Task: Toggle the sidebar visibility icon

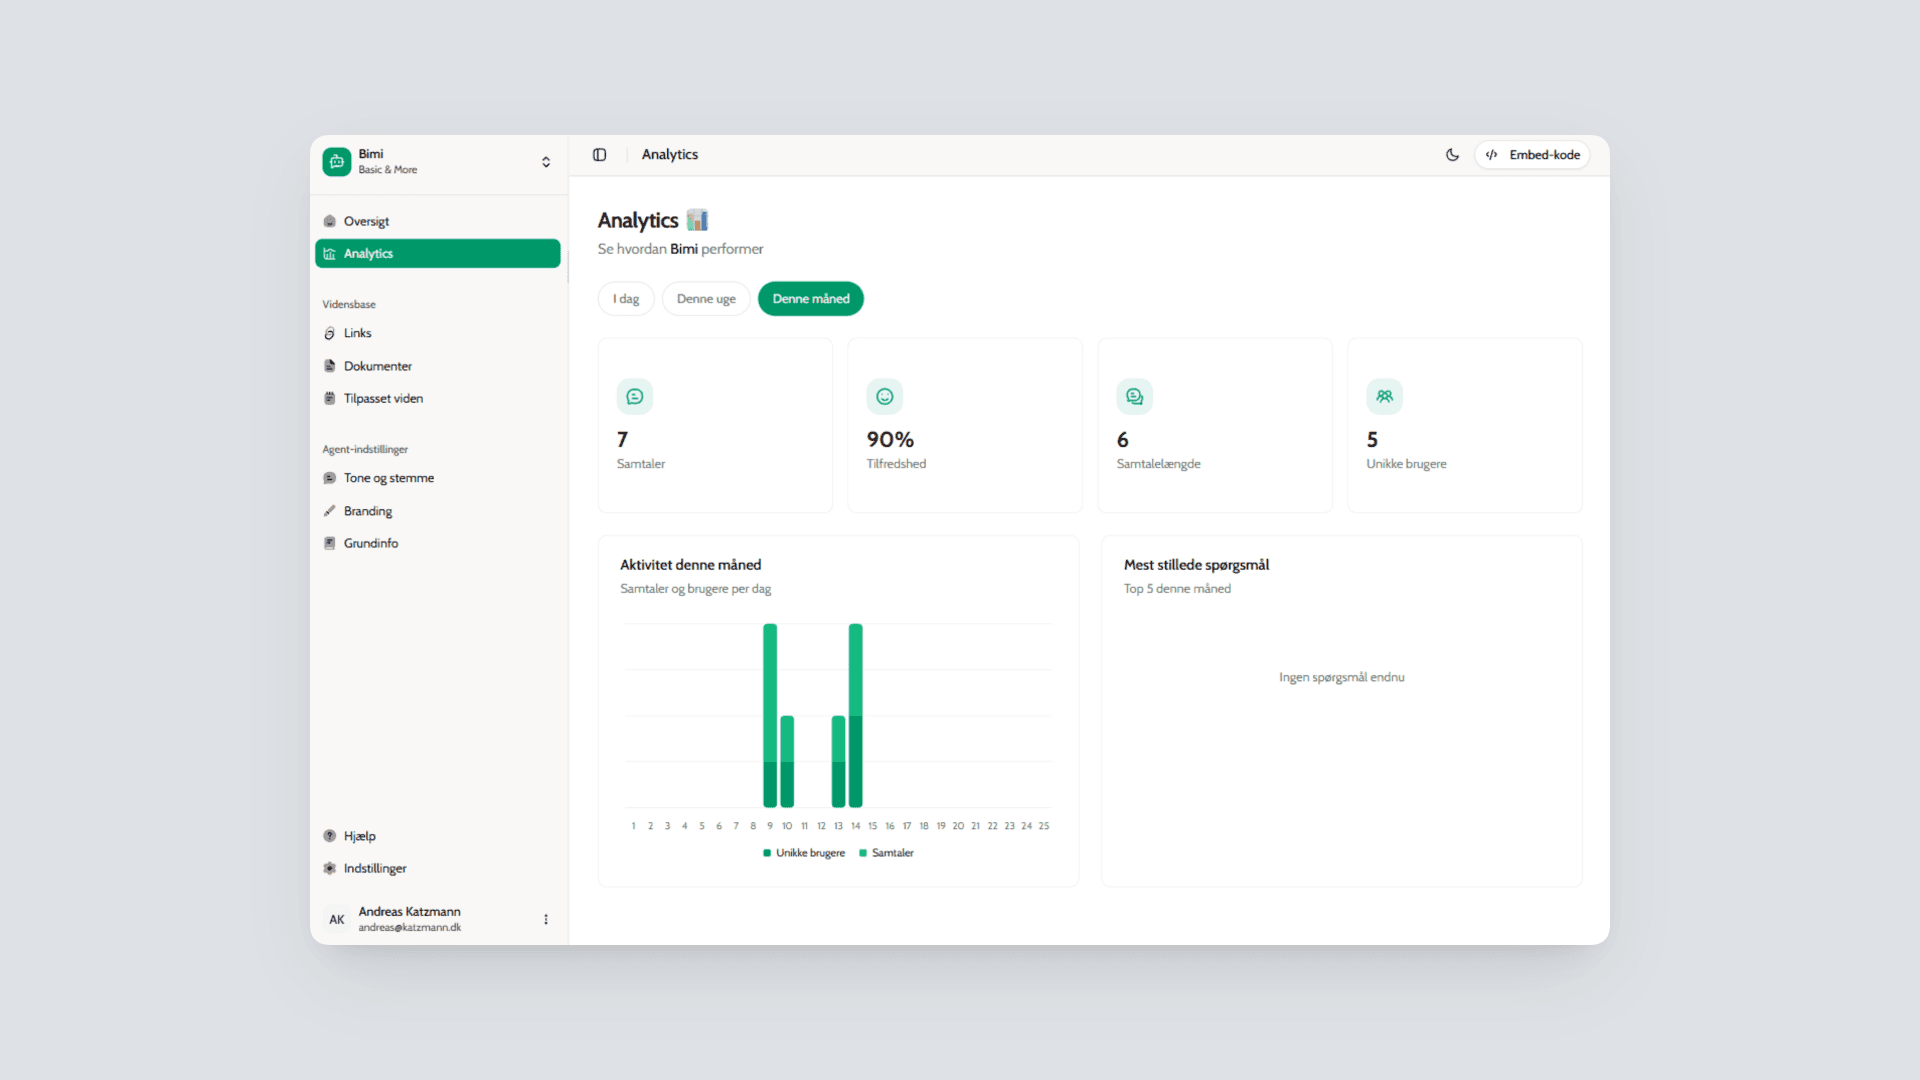Action: coord(600,155)
